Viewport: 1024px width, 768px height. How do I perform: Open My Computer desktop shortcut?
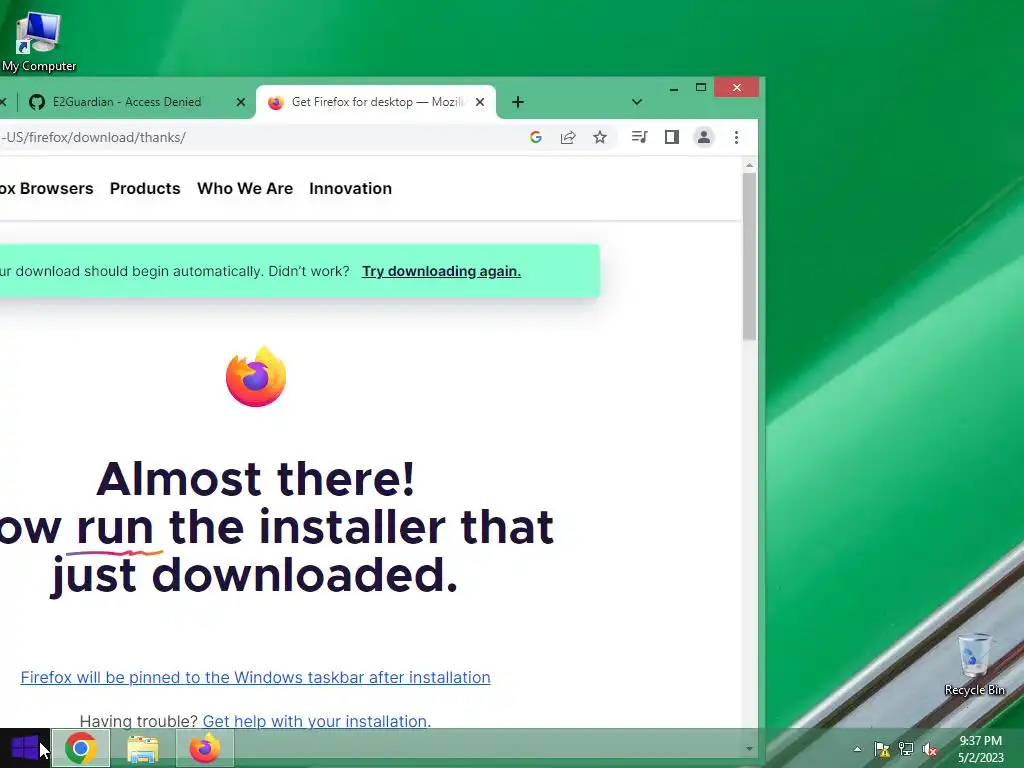39,42
